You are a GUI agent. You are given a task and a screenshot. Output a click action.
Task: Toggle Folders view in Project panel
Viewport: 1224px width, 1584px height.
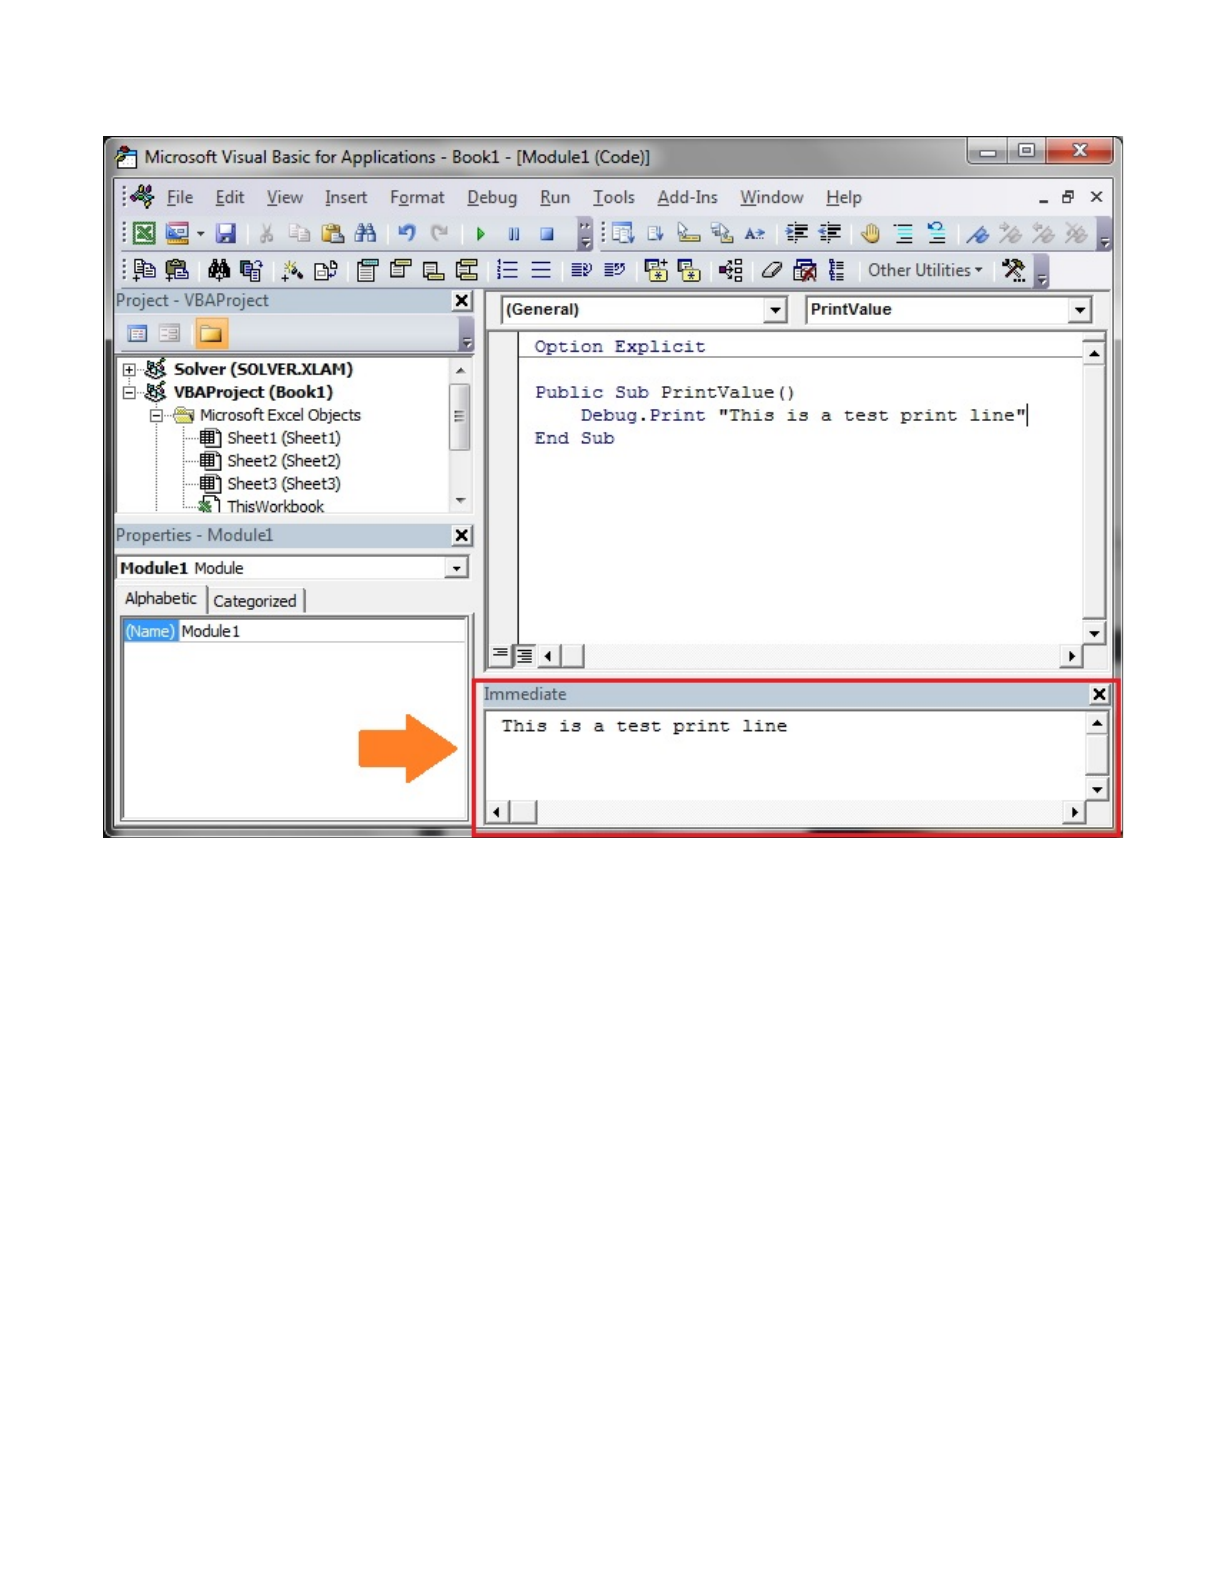(211, 334)
